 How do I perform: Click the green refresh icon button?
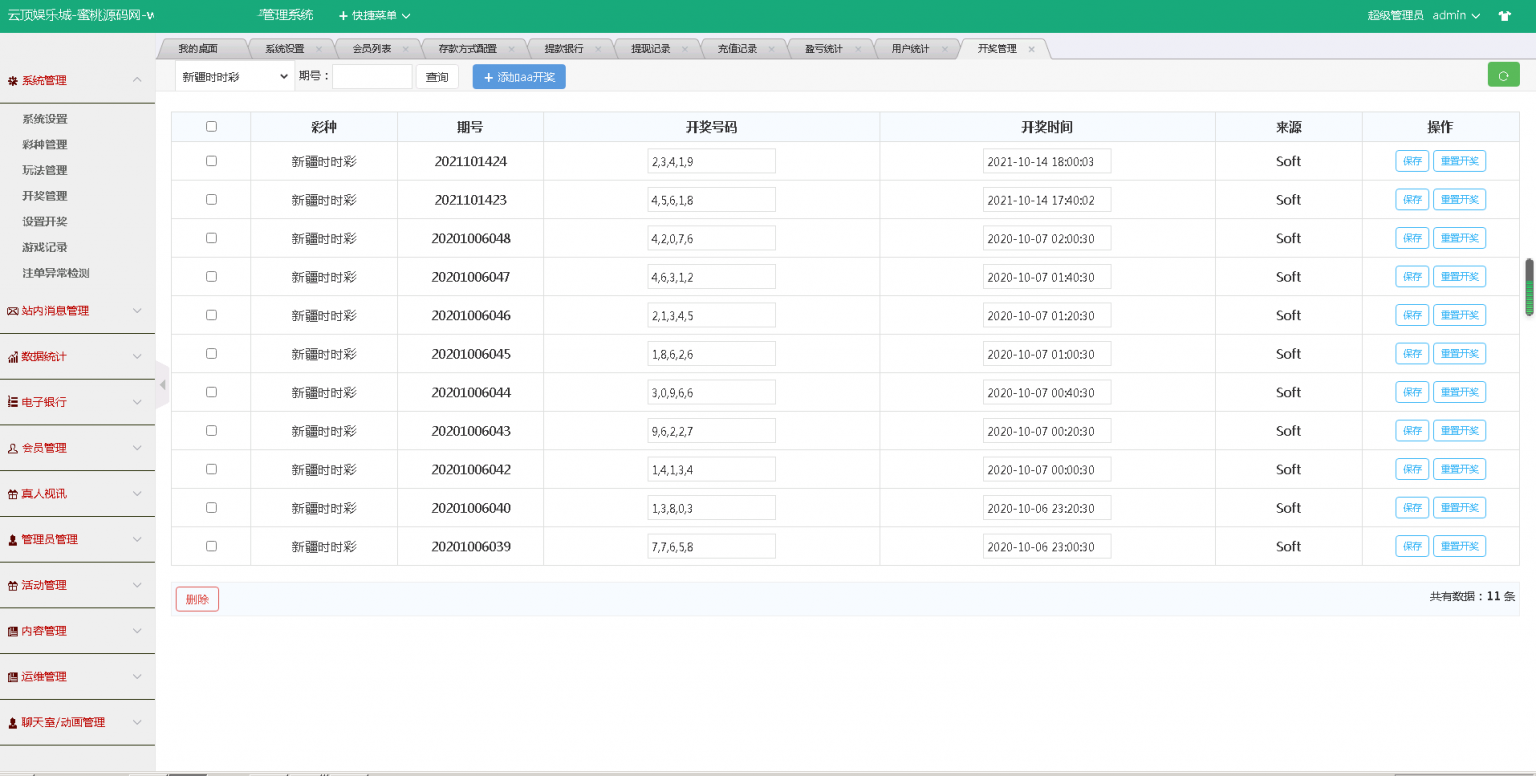click(1503, 75)
